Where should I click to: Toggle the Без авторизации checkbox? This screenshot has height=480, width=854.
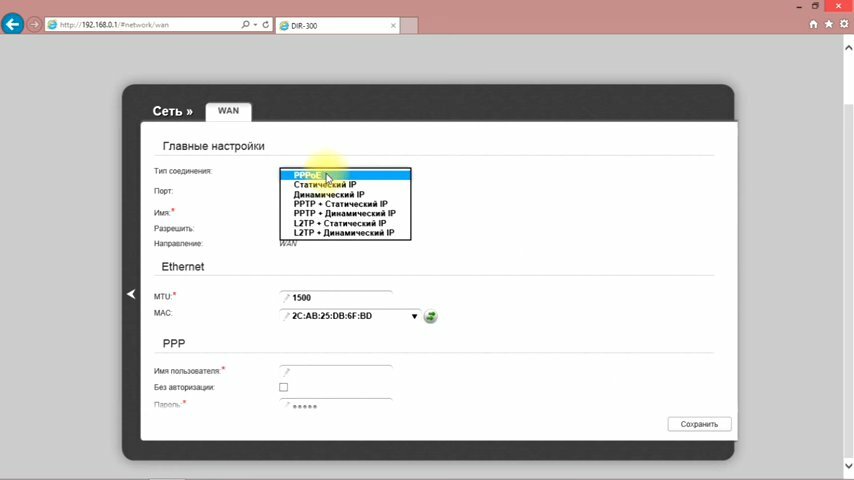click(x=283, y=387)
